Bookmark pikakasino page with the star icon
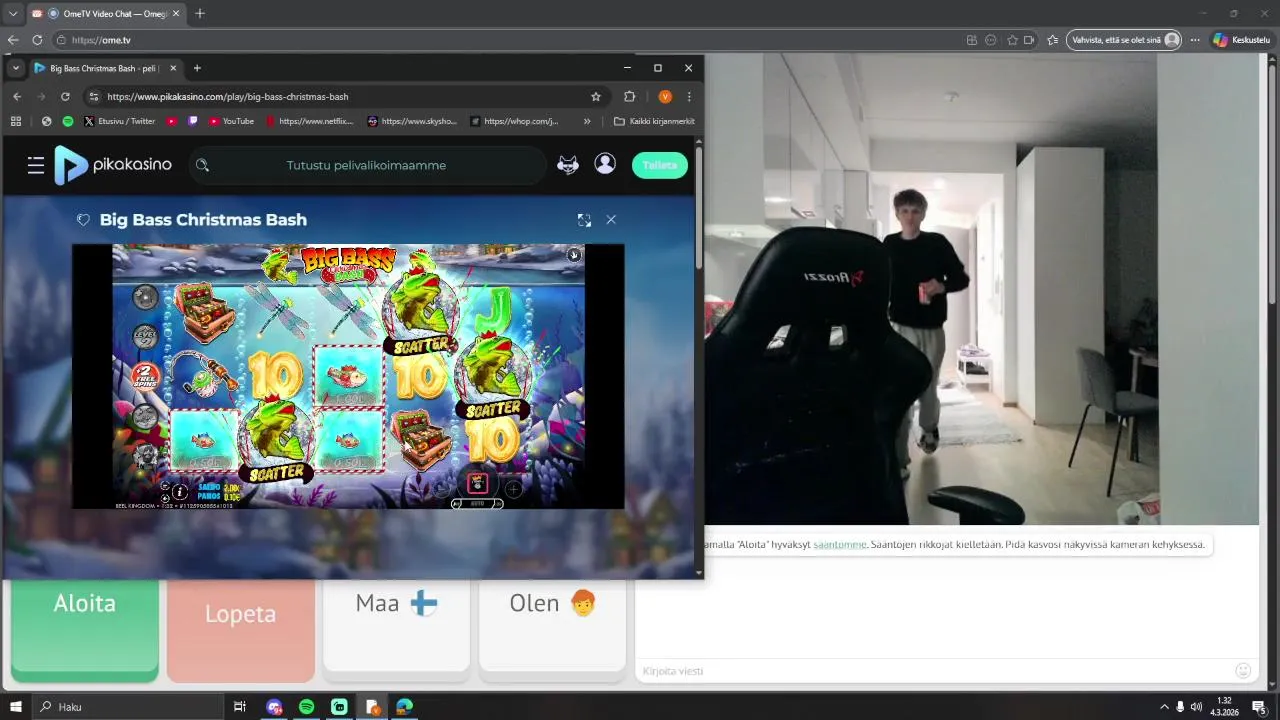This screenshot has width=1280, height=720. [596, 97]
